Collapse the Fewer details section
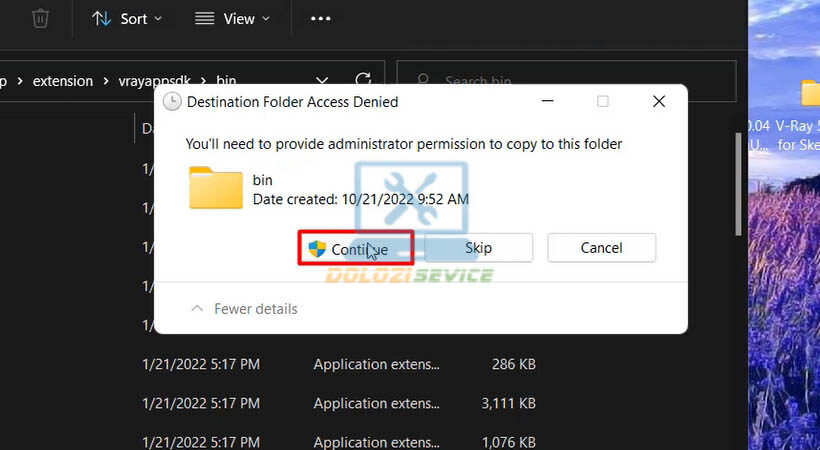This screenshot has height=450, width=820. pos(245,309)
